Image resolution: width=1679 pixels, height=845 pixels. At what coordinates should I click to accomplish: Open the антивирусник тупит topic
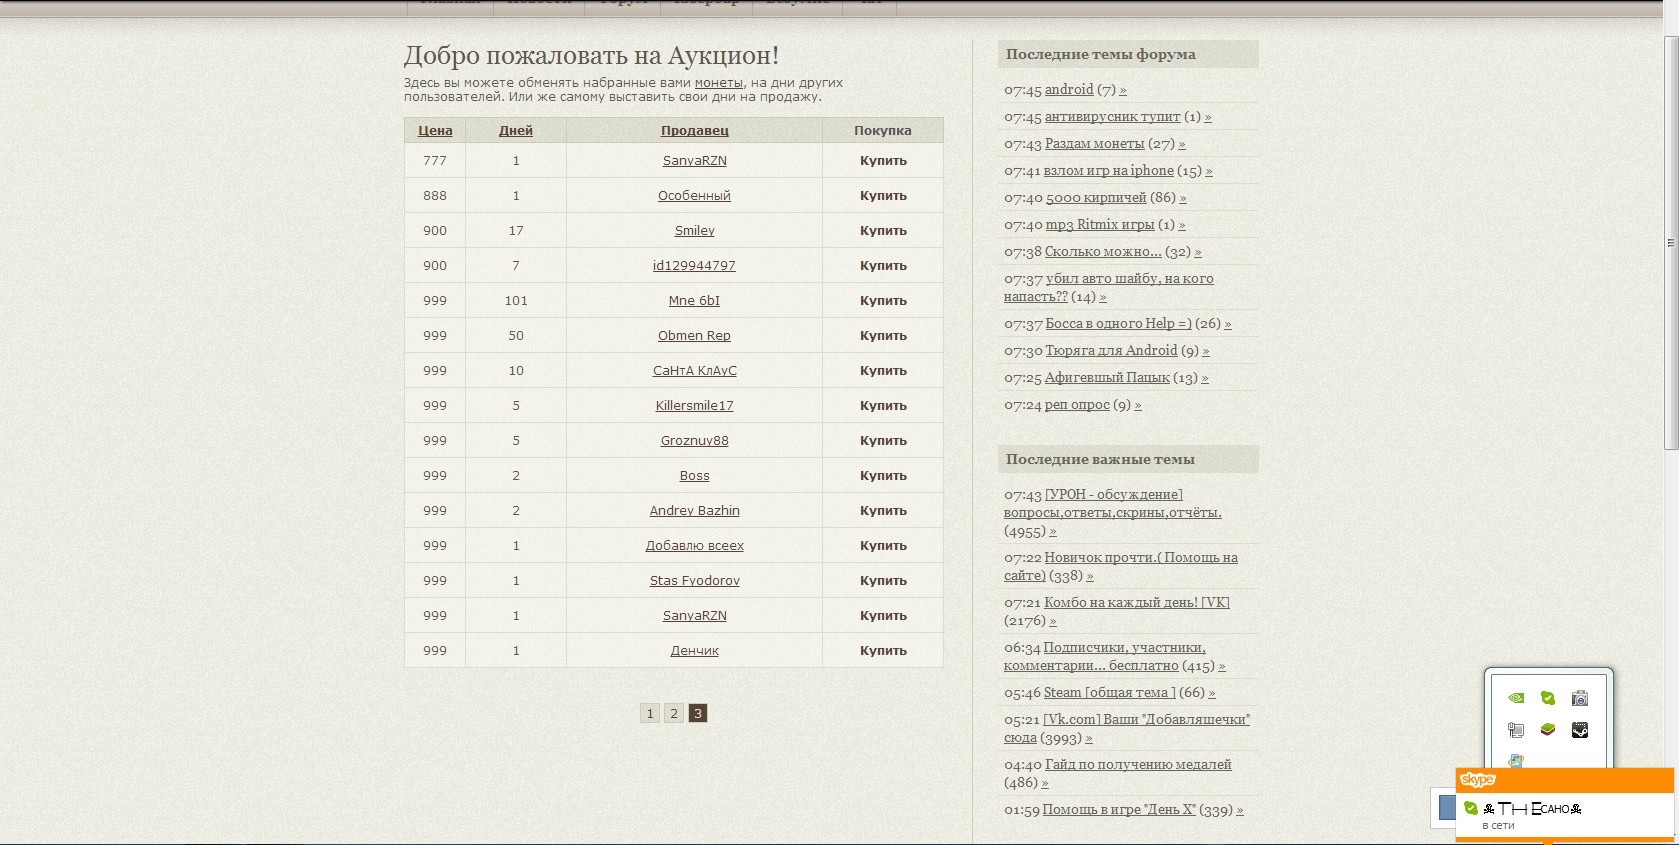tap(1112, 116)
